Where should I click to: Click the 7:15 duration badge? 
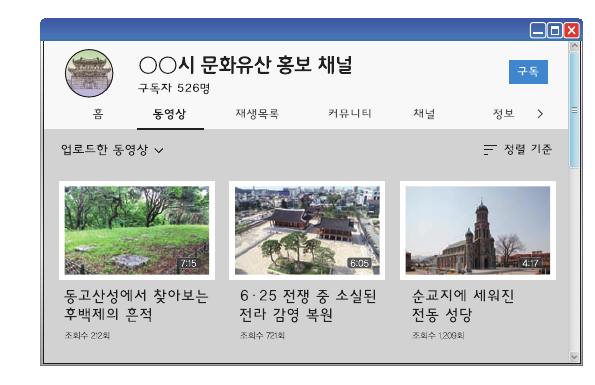189,263
